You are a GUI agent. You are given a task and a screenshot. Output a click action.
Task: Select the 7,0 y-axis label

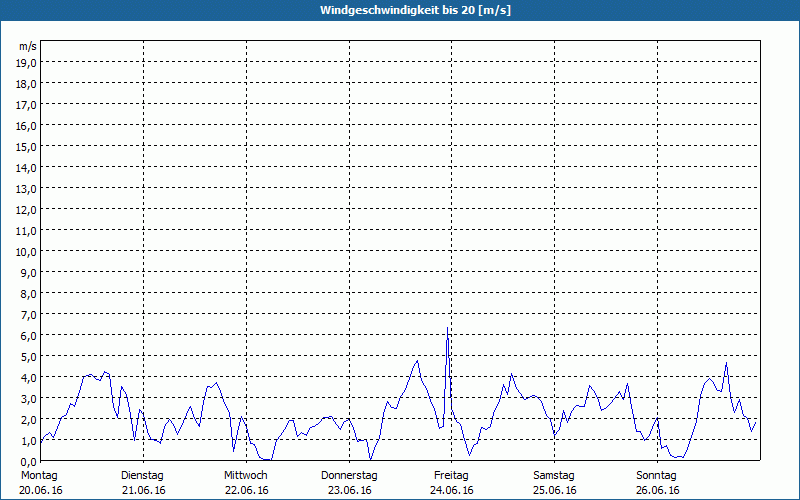27,314
